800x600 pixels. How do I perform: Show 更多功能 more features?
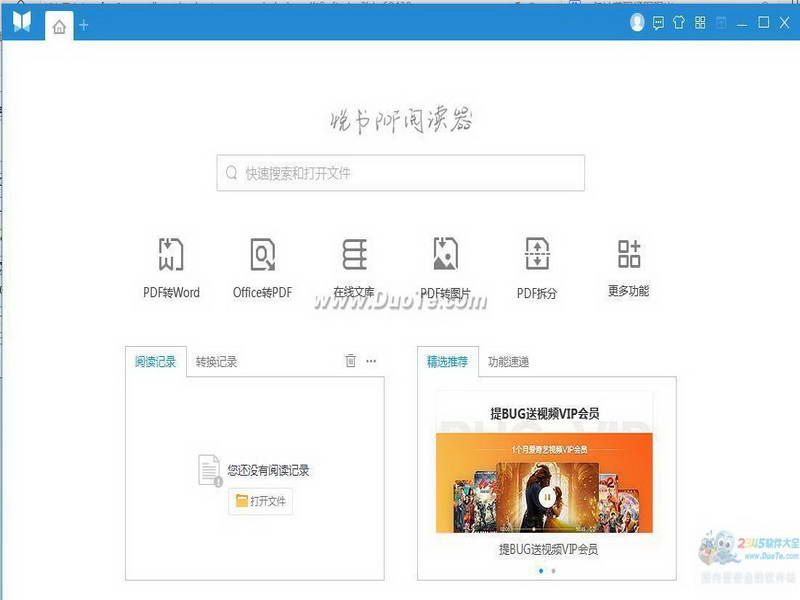pyautogui.click(x=629, y=268)
